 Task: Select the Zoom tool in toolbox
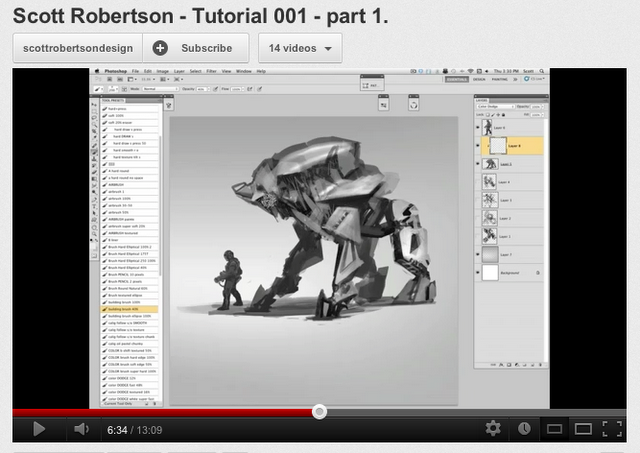94,234
